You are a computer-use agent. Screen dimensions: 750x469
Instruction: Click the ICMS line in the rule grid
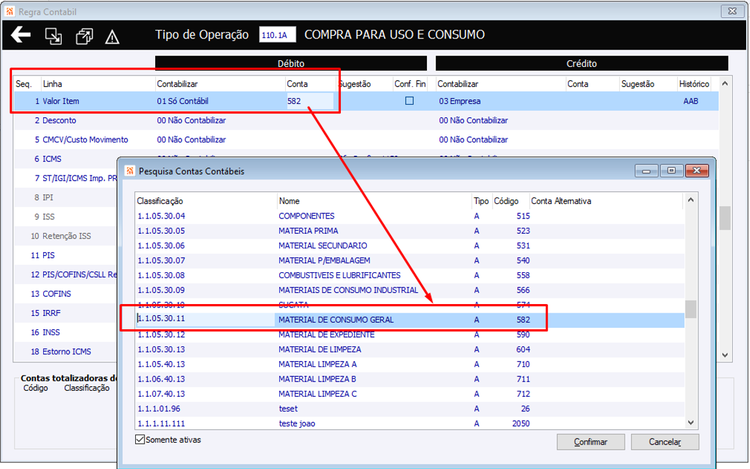pyautogui.click(x=52, y=159)
